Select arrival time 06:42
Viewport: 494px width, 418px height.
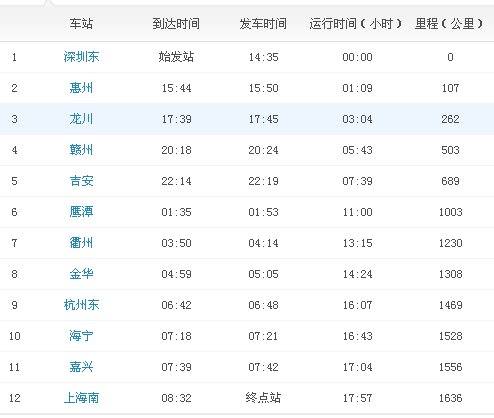click(176, 305)
